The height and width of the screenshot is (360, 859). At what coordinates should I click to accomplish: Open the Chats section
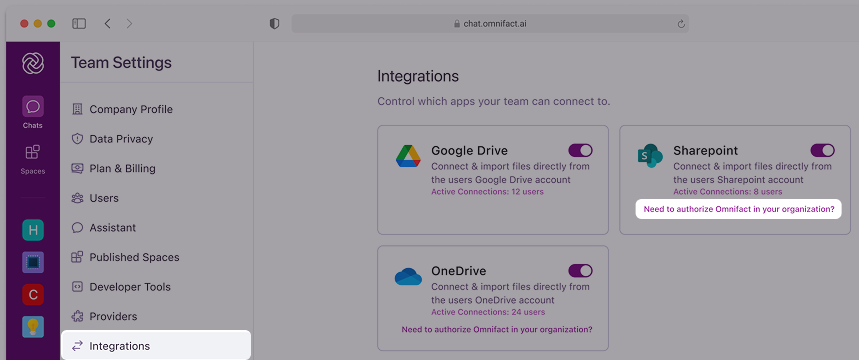[x=33, y=112]
